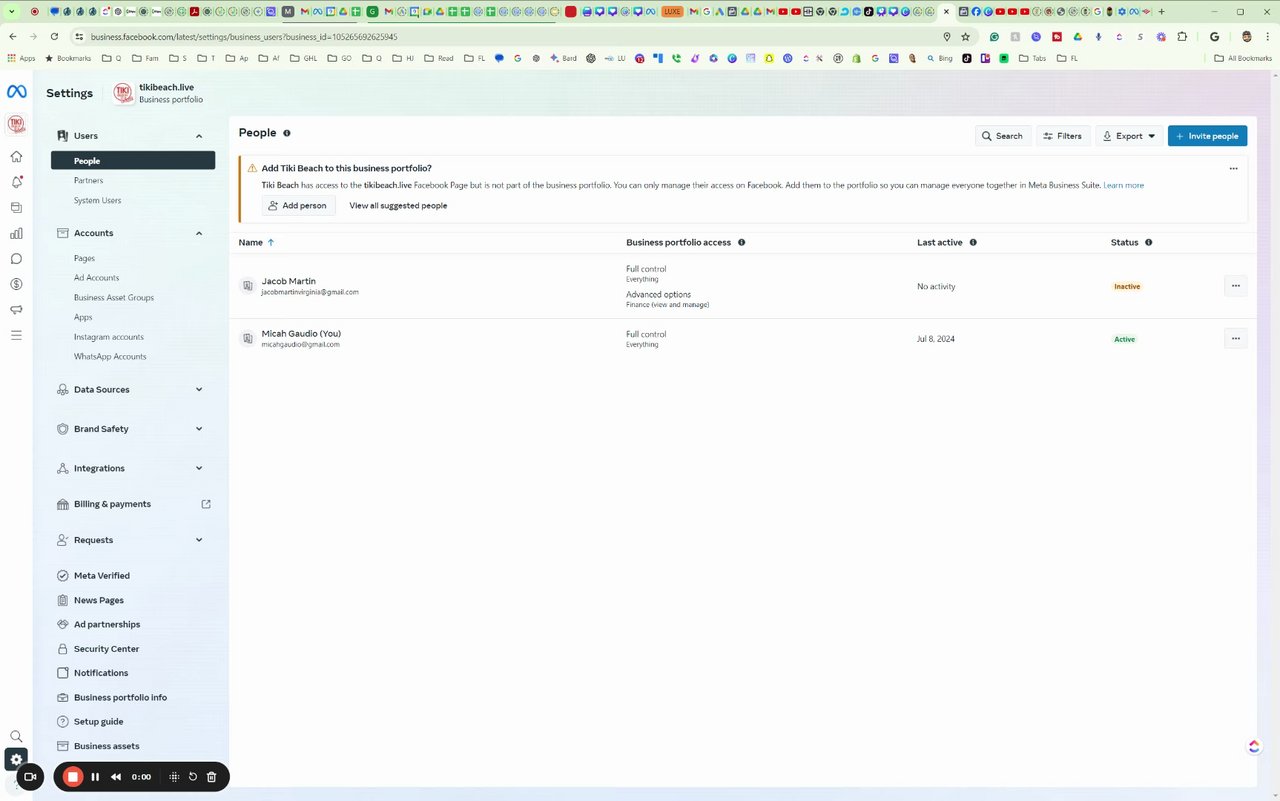The height and width of the screenshot is (801, 1280).
Task: Open WhatsApp Accounts
Action: point(110,356)
